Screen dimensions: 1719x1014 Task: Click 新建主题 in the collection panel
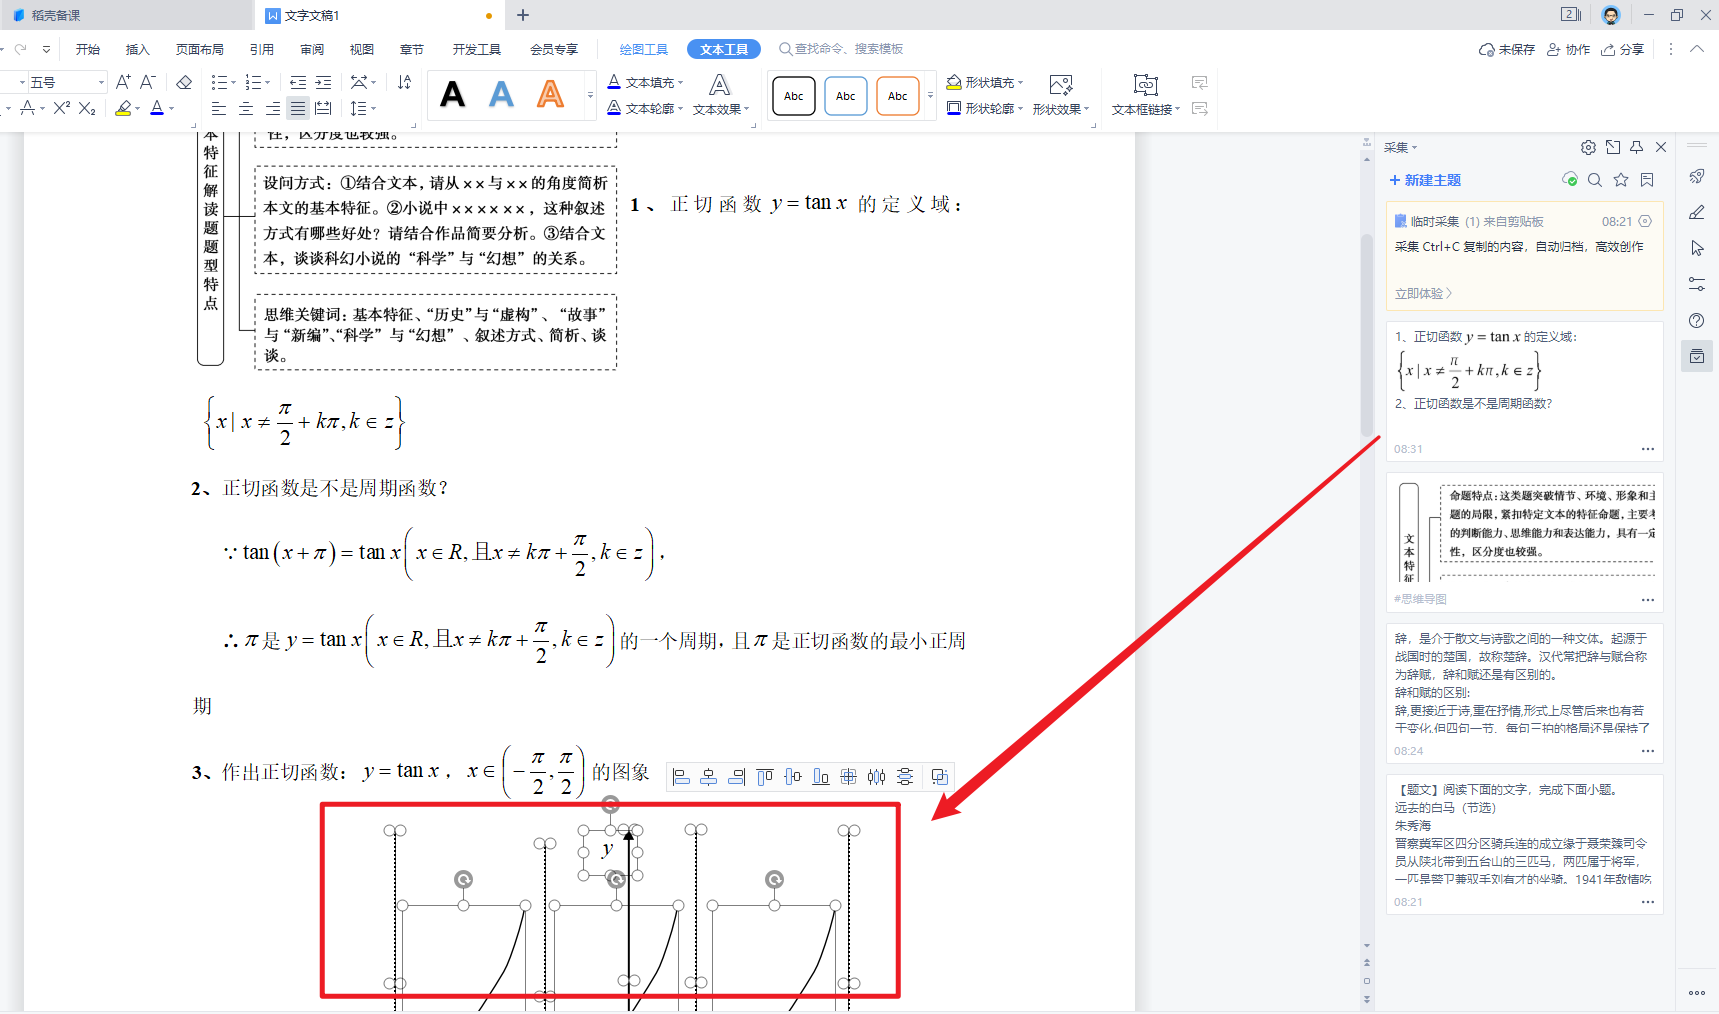pyautogui.click(x=1425, y=180)
